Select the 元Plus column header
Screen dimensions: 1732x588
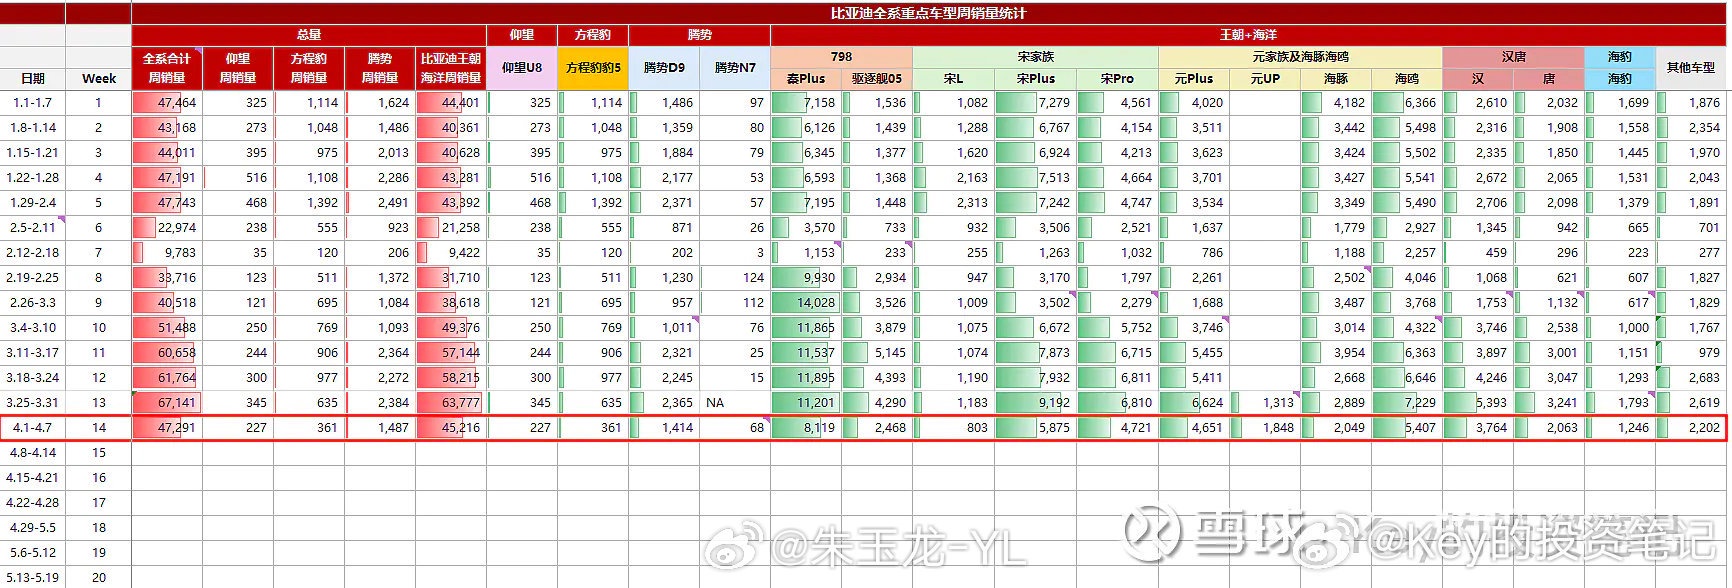[x=1194, y=78]
